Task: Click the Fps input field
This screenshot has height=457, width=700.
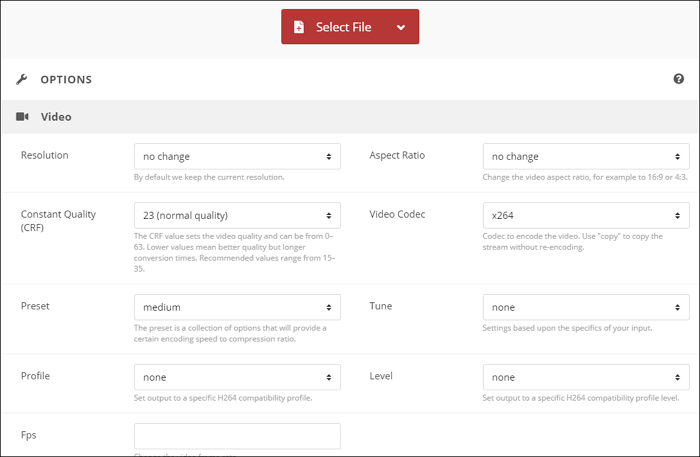Action: 237,436
